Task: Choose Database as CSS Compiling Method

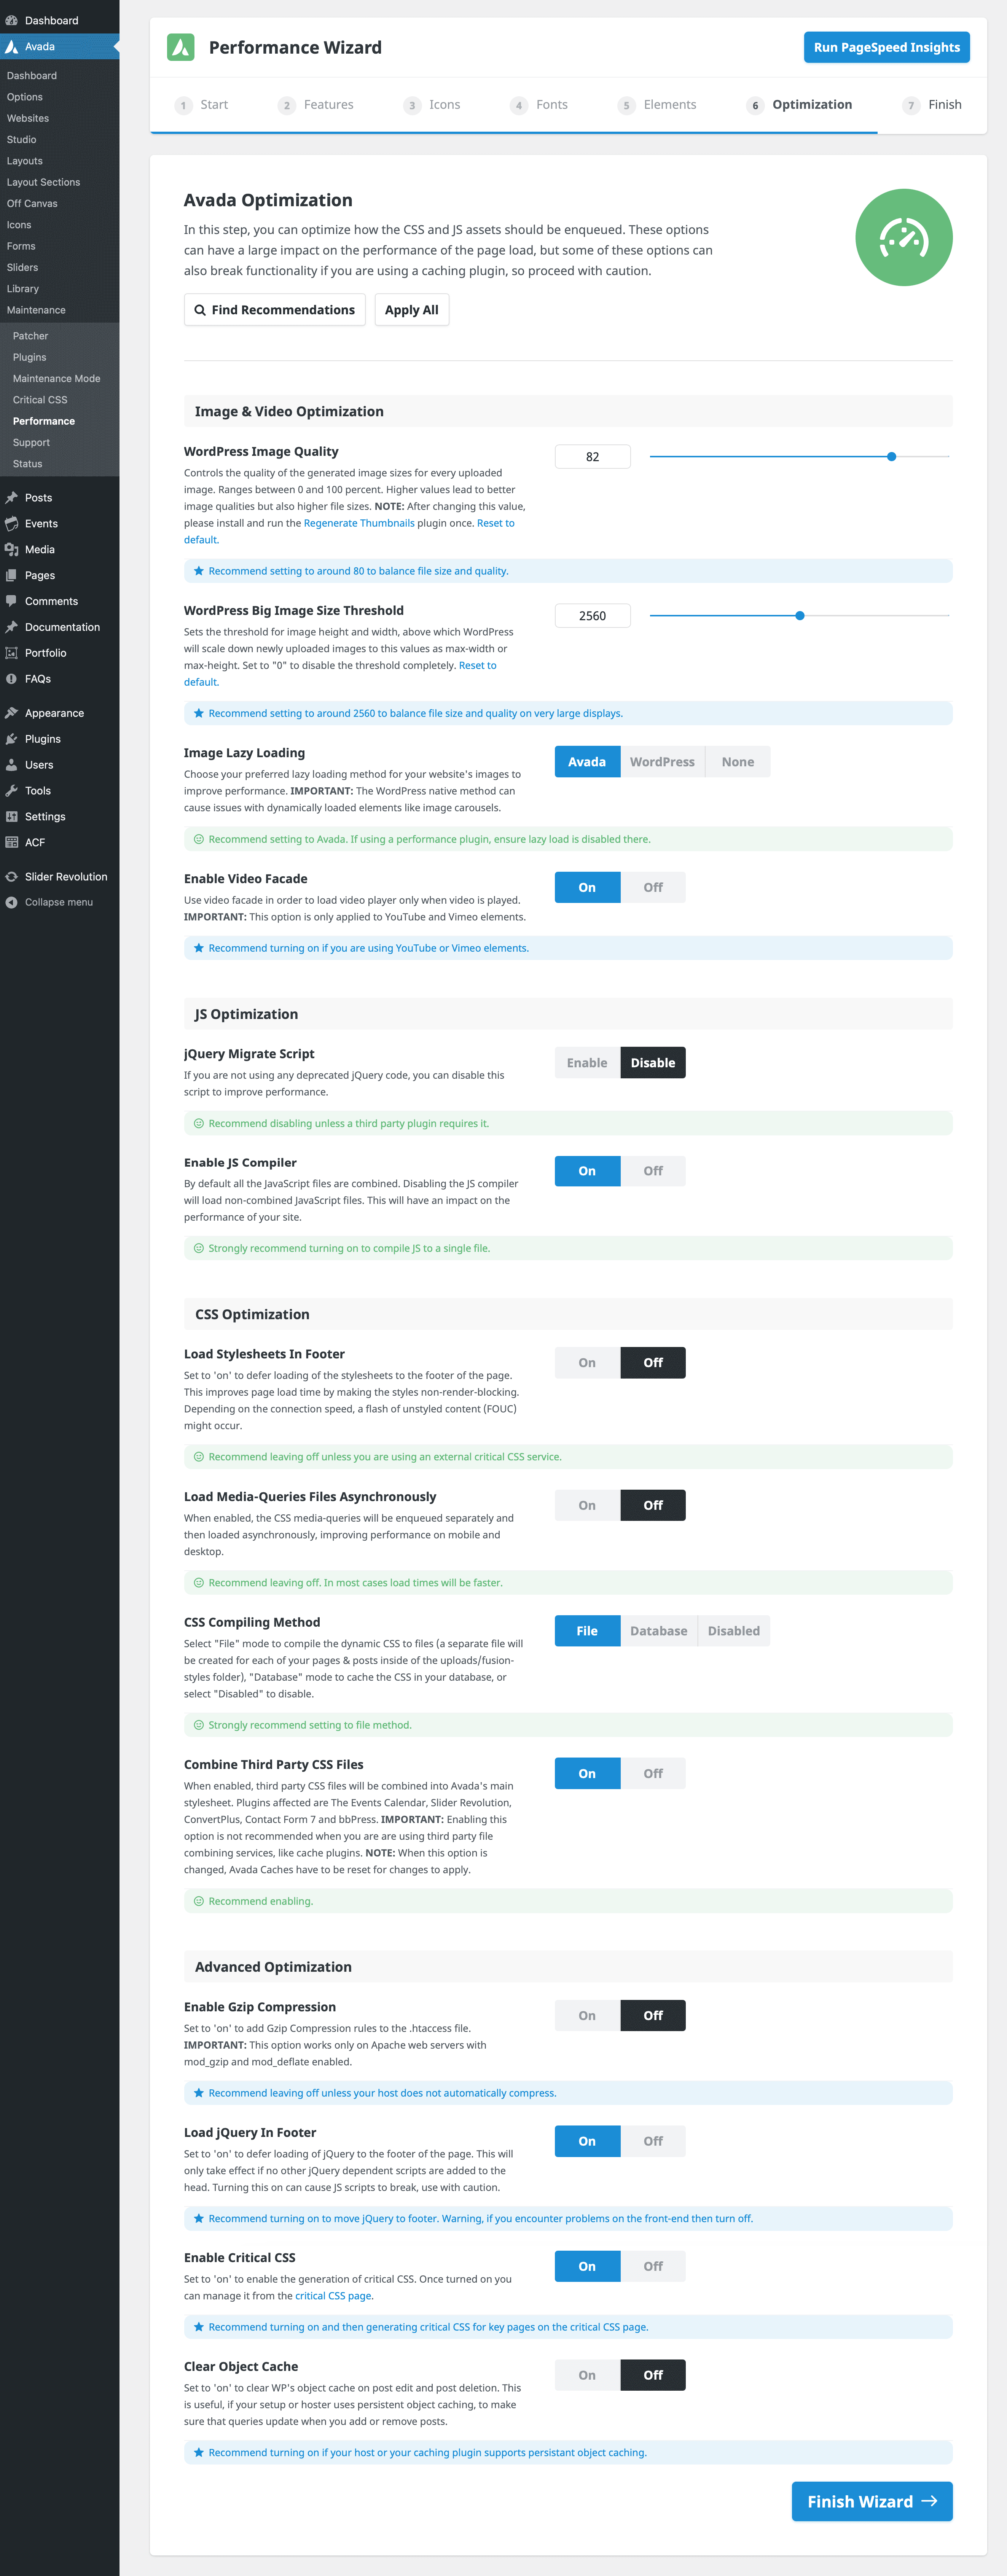Action: 659,1631
